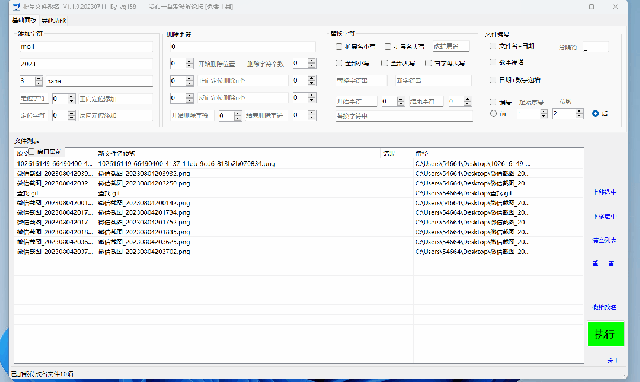Click the topmost blue link right of the file list
The height and width of the screenshot is (382, 640).
click(605, 192)
